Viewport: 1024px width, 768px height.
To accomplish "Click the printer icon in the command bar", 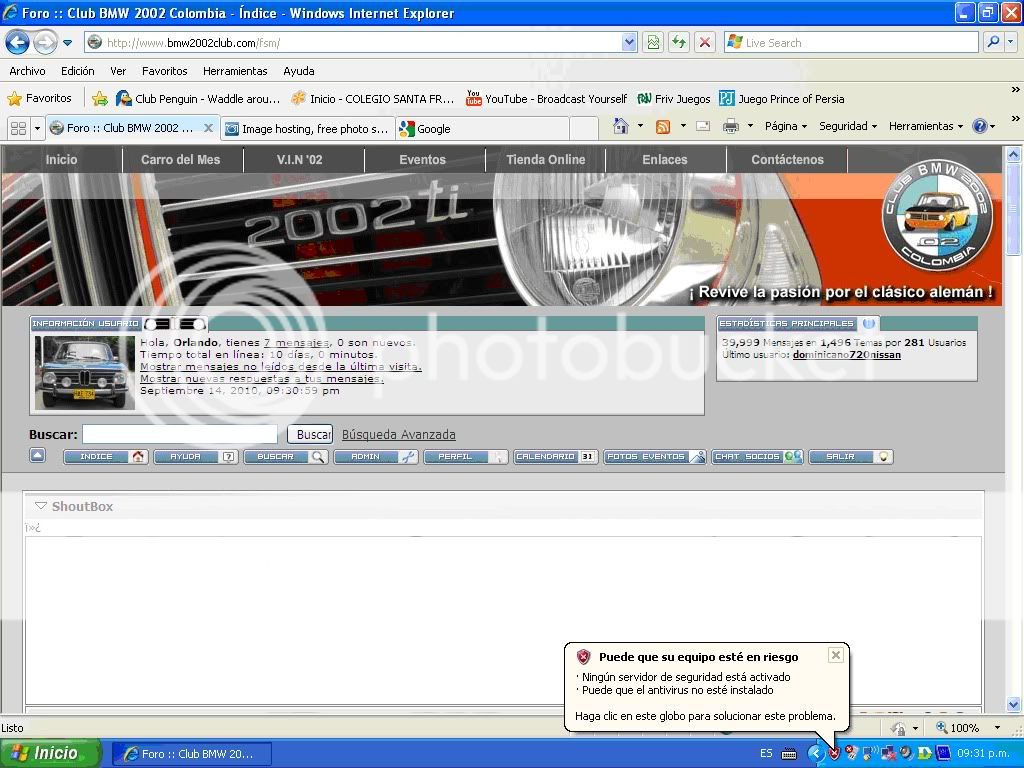I will pos(731,127).
